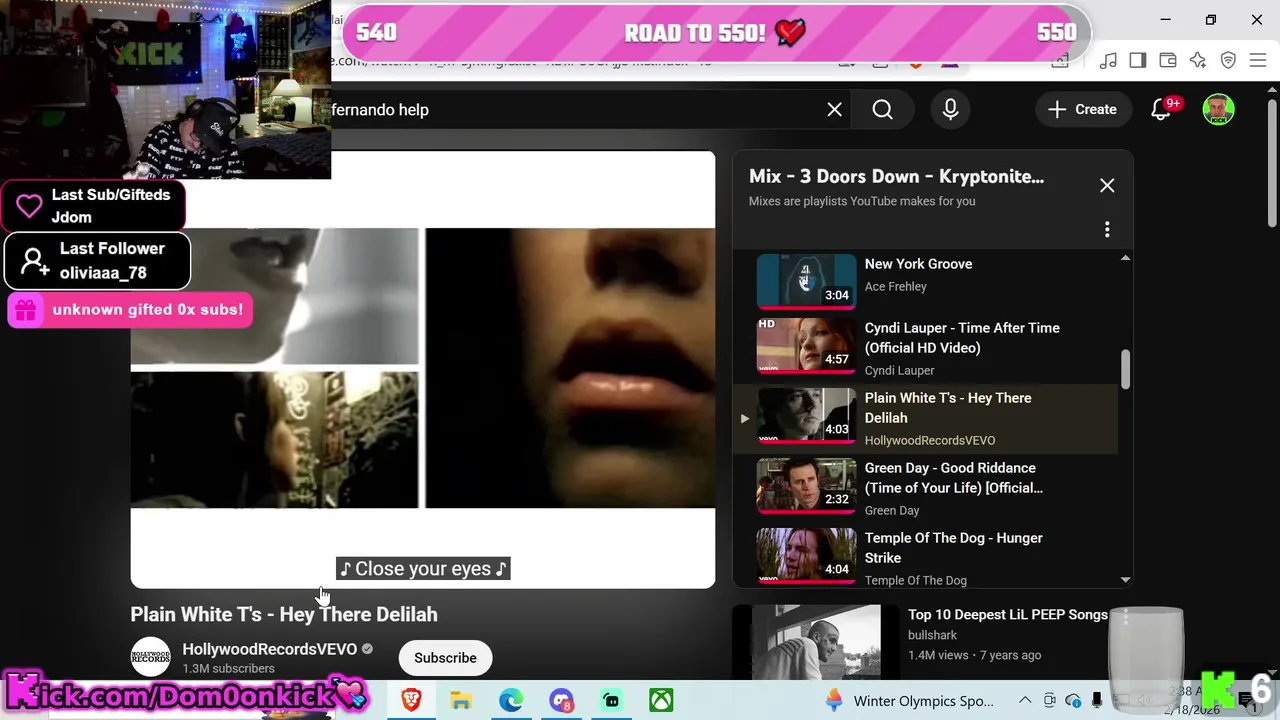The height and width of the screenshot is (720, 1280).
Task: Open YouTube notifications bell
Action: point(1161,110)
